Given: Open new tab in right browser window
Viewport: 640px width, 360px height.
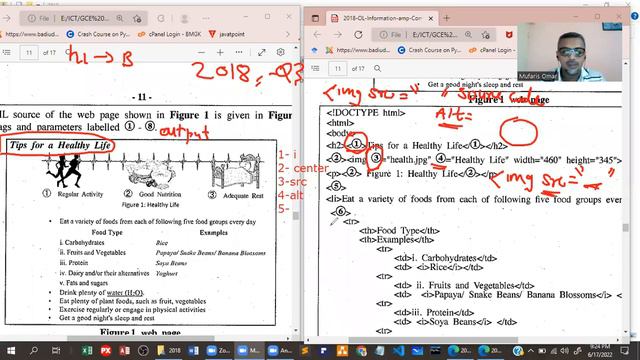Looking at the screenshot, I should pos(446,18).
